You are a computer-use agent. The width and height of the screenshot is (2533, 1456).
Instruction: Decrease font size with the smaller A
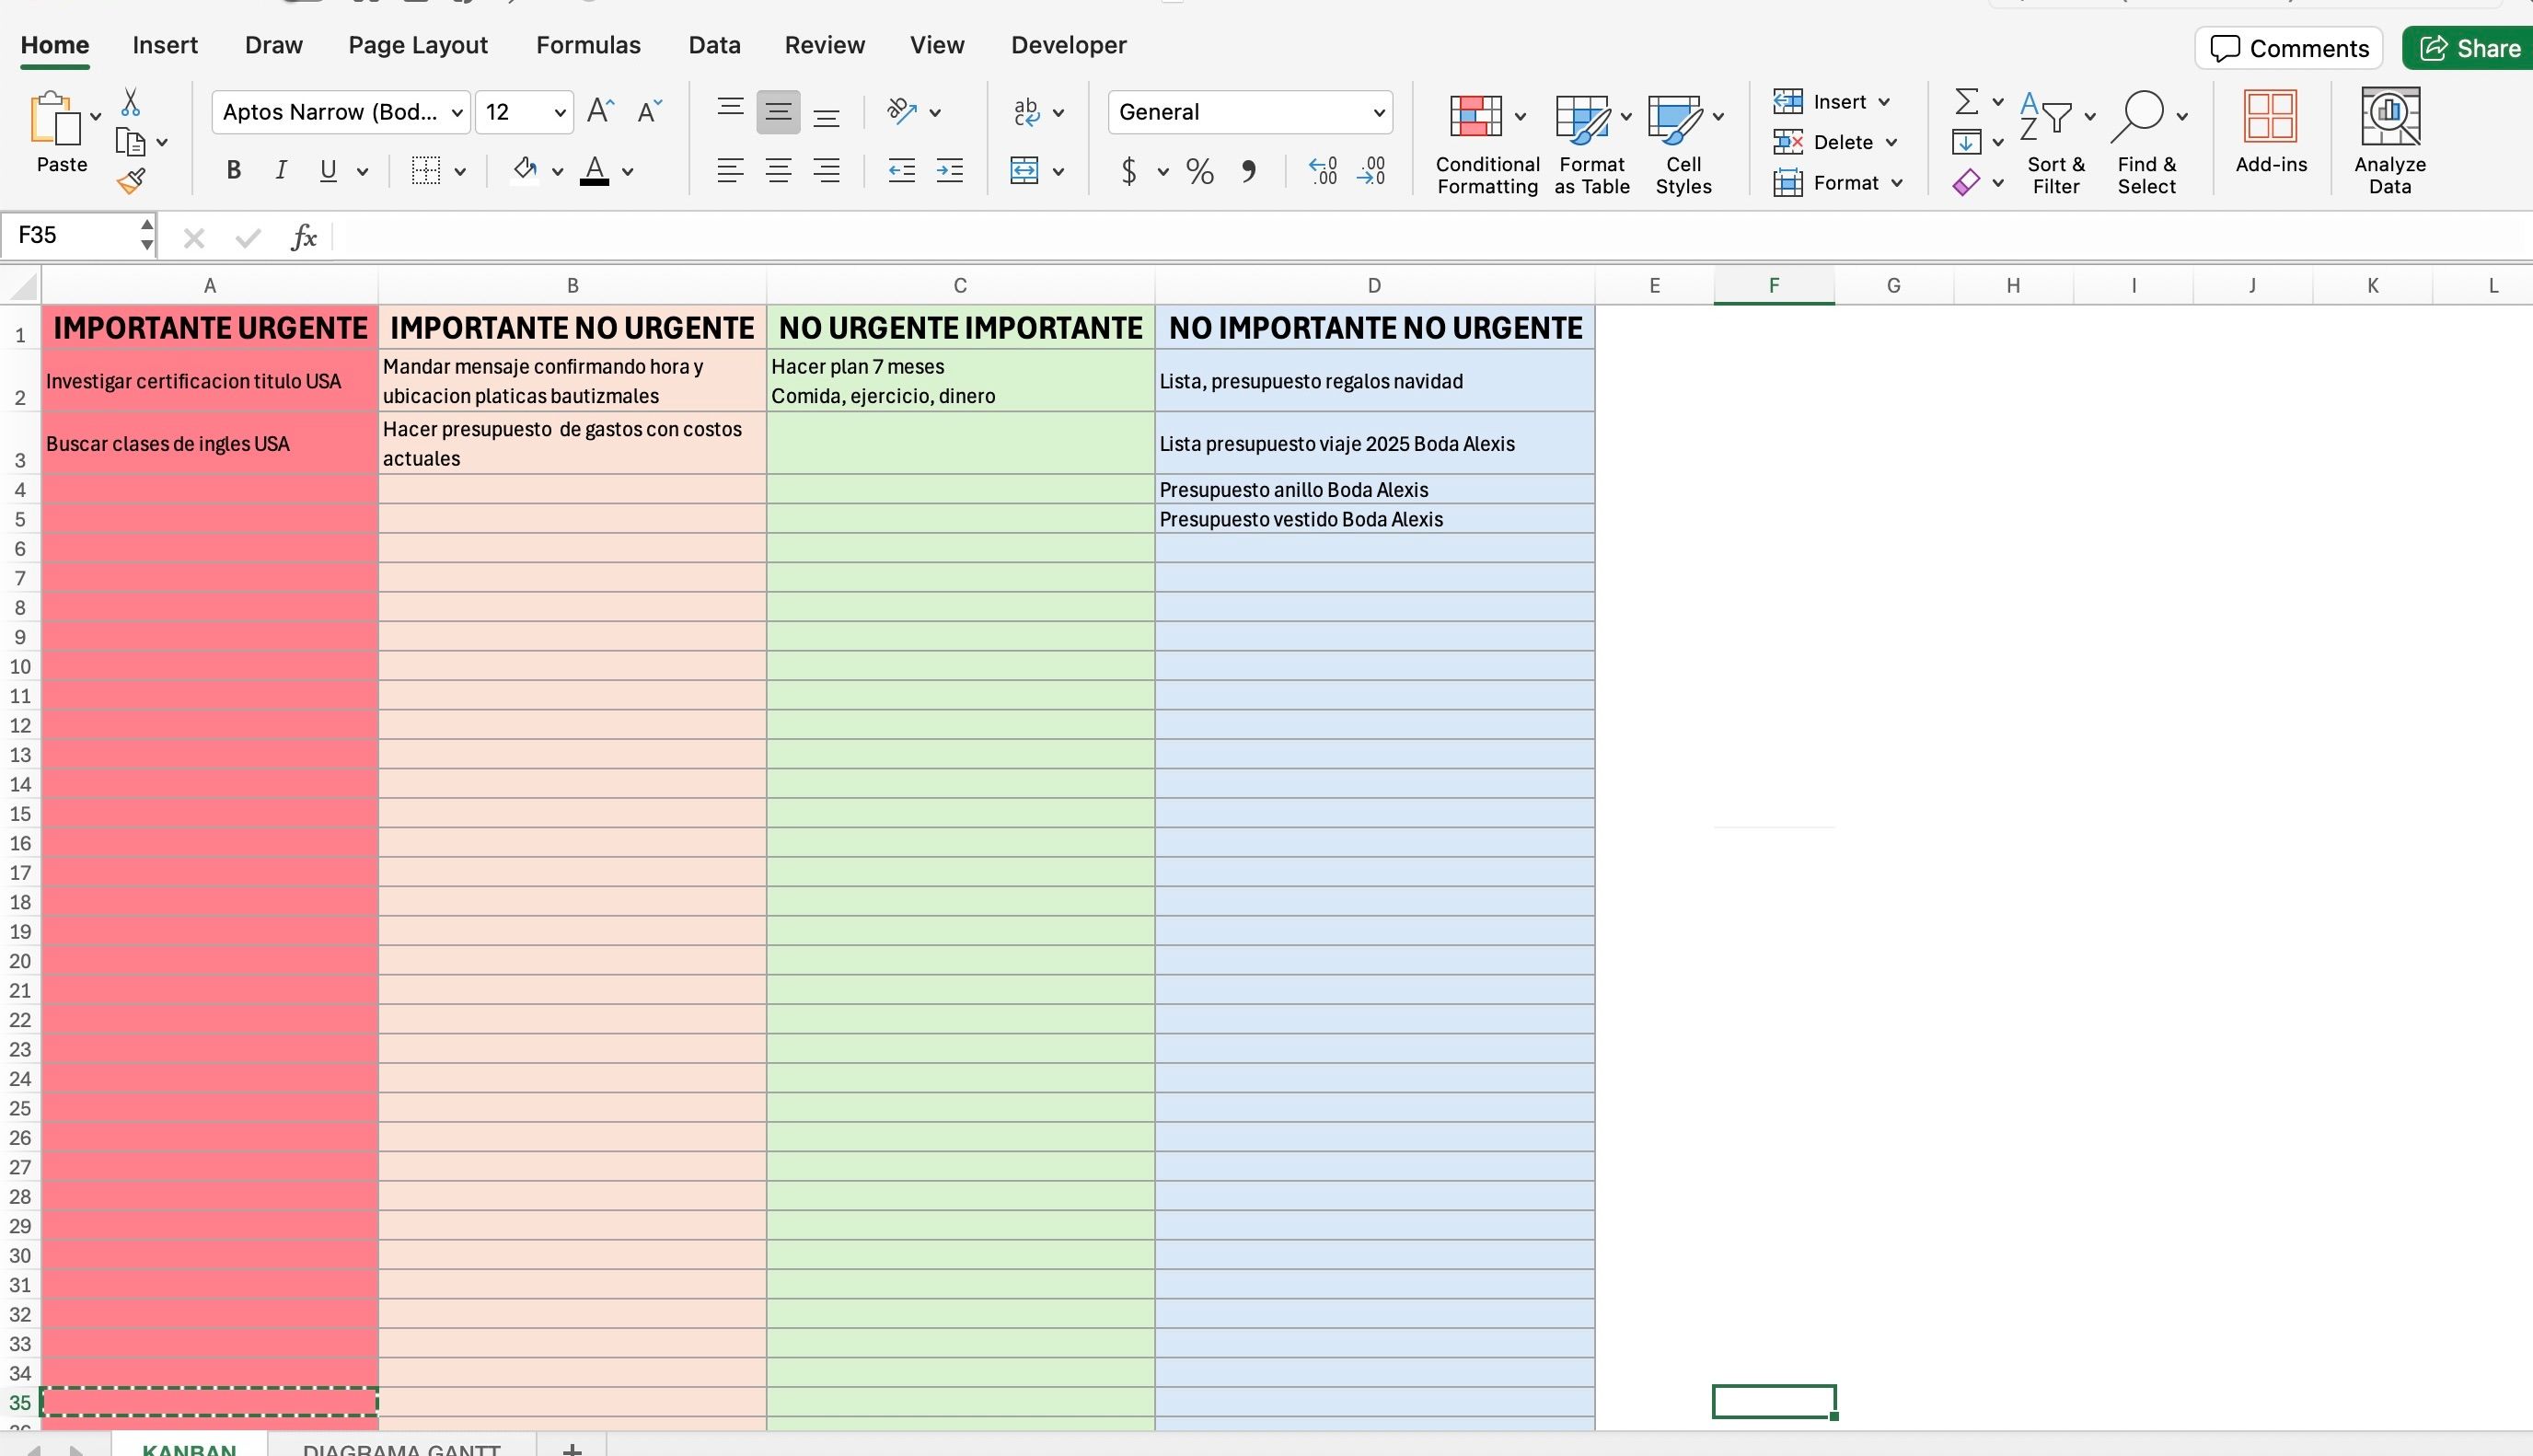click(x=650, y=111)
